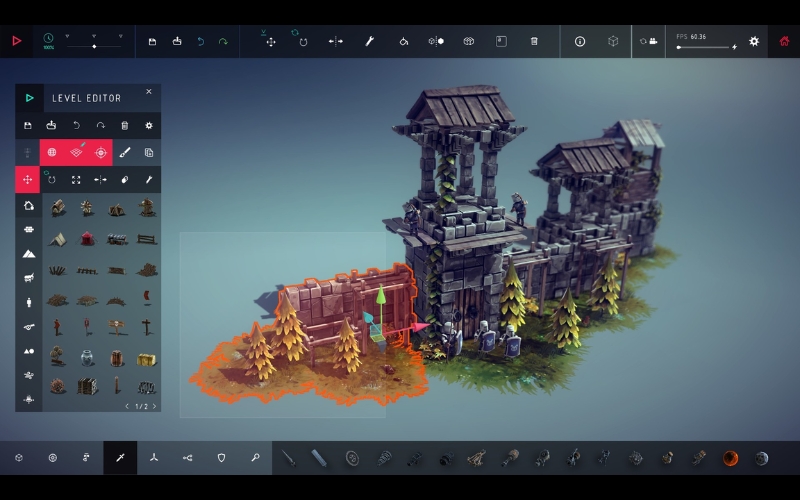Open the mountain terrain category tab
800x500 pixels.
pyautogui.click(x=28, y=253)
